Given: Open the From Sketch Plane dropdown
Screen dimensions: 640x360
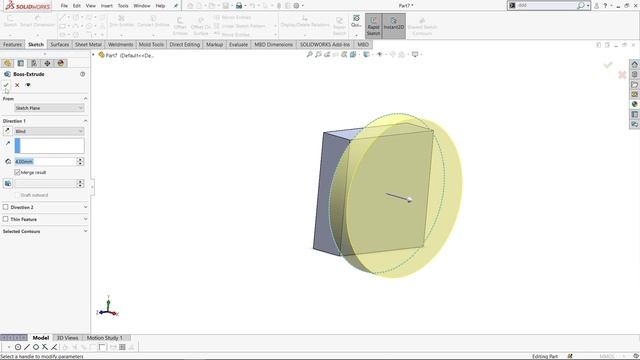Looking at the screenshot, I should [49, 108].
